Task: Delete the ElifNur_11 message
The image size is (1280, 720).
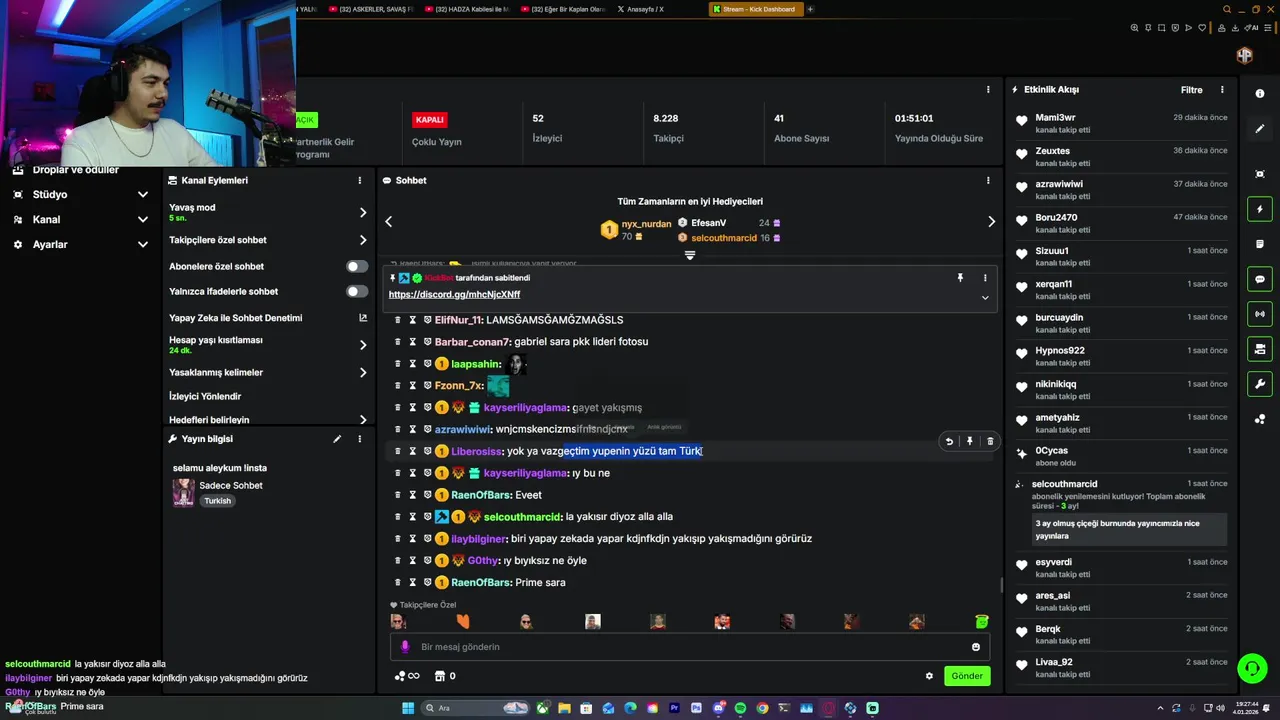Action: pyautogui.click(x=397, y=320)
